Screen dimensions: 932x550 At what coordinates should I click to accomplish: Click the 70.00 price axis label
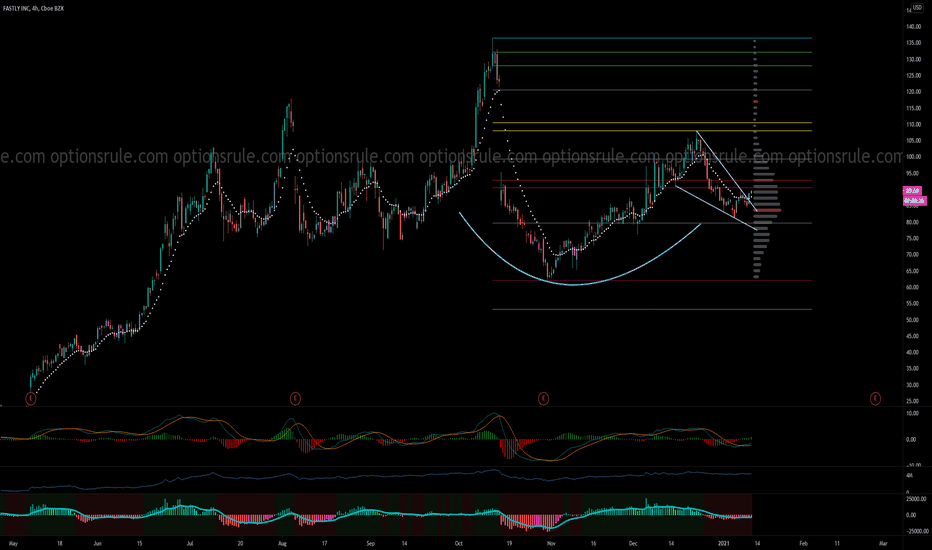(x=914, y=254)
